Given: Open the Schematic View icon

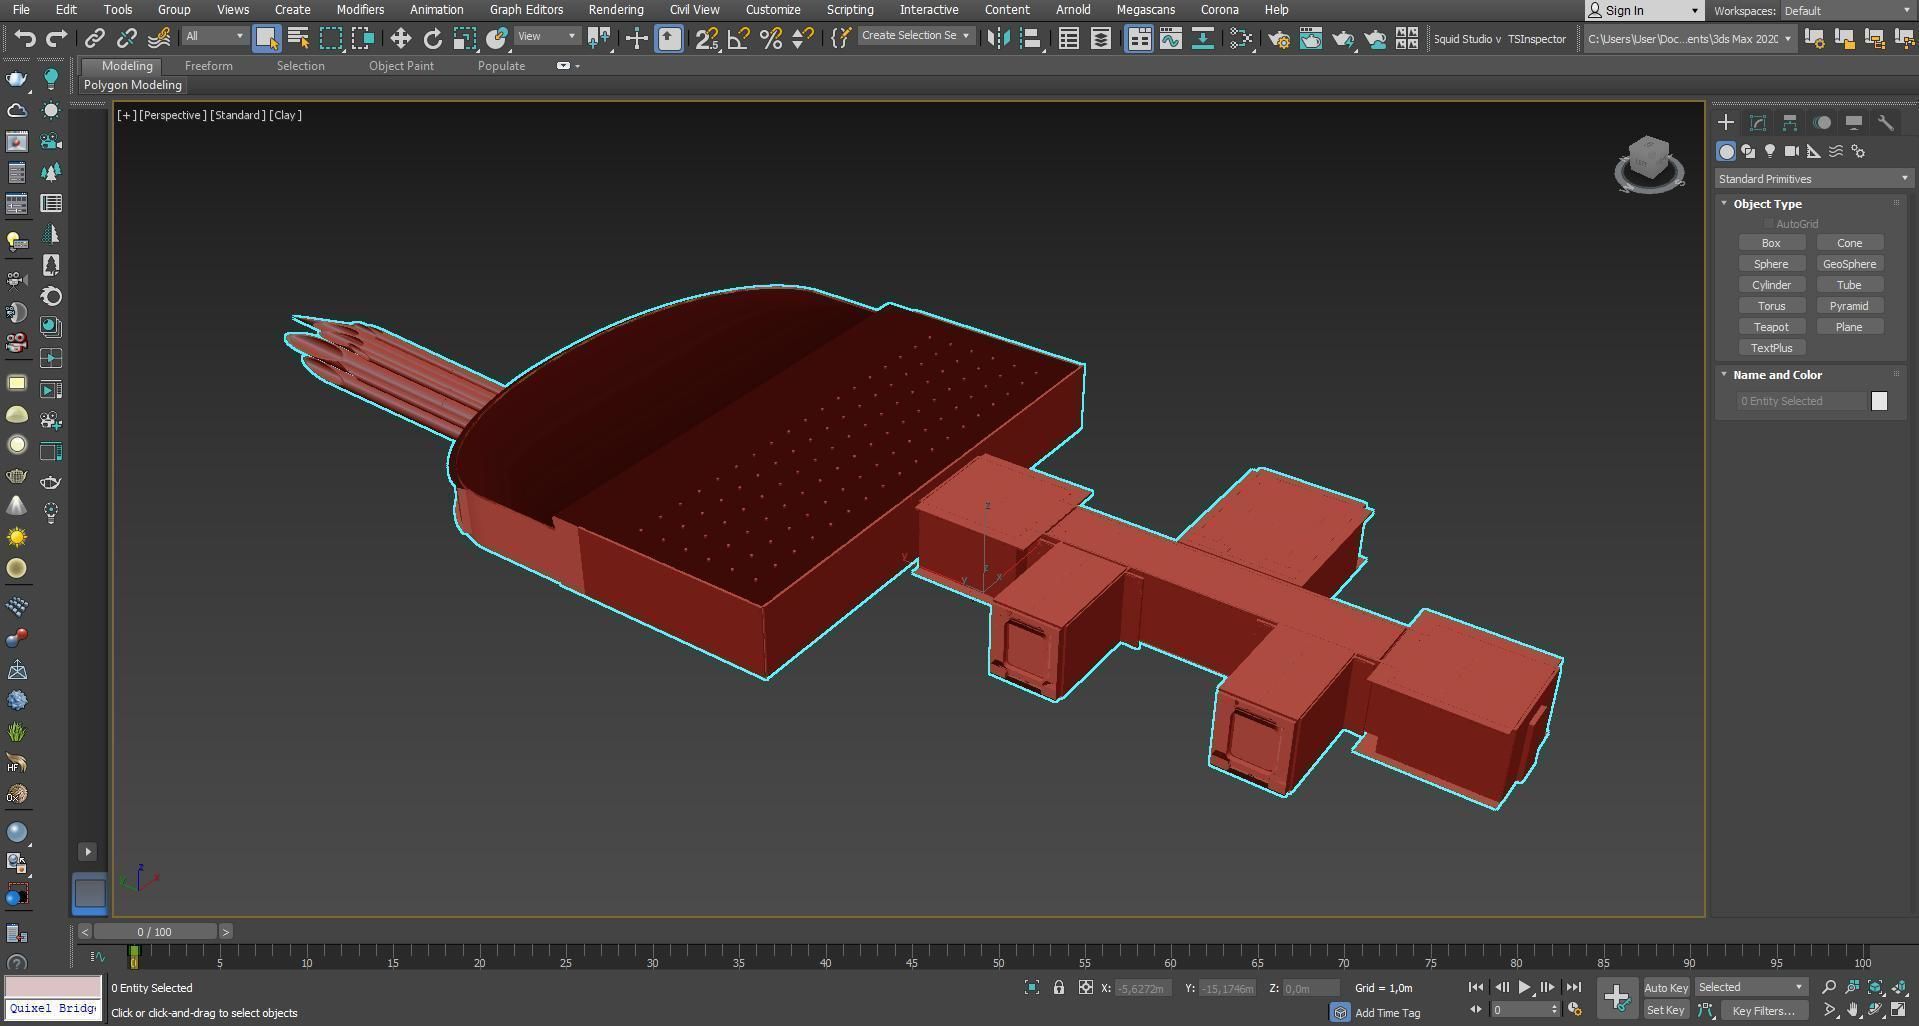Looking at the screenshot, I should (x=1202, y=38).
